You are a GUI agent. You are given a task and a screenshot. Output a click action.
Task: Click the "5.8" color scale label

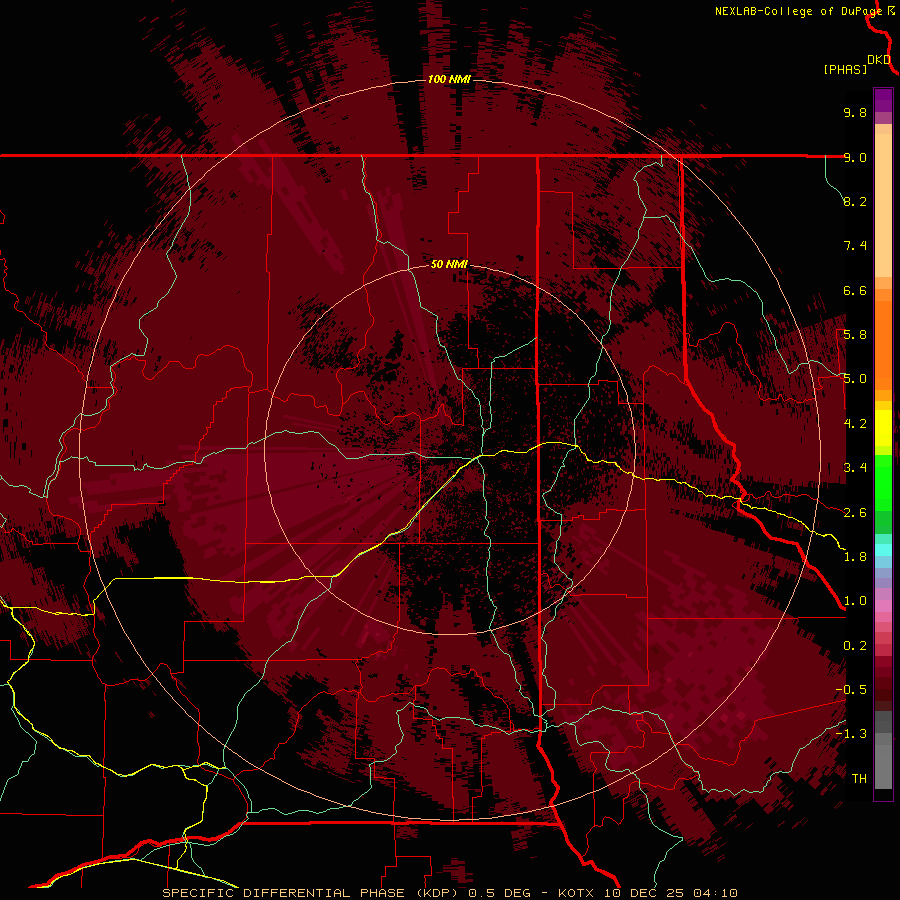pos(855,335)
